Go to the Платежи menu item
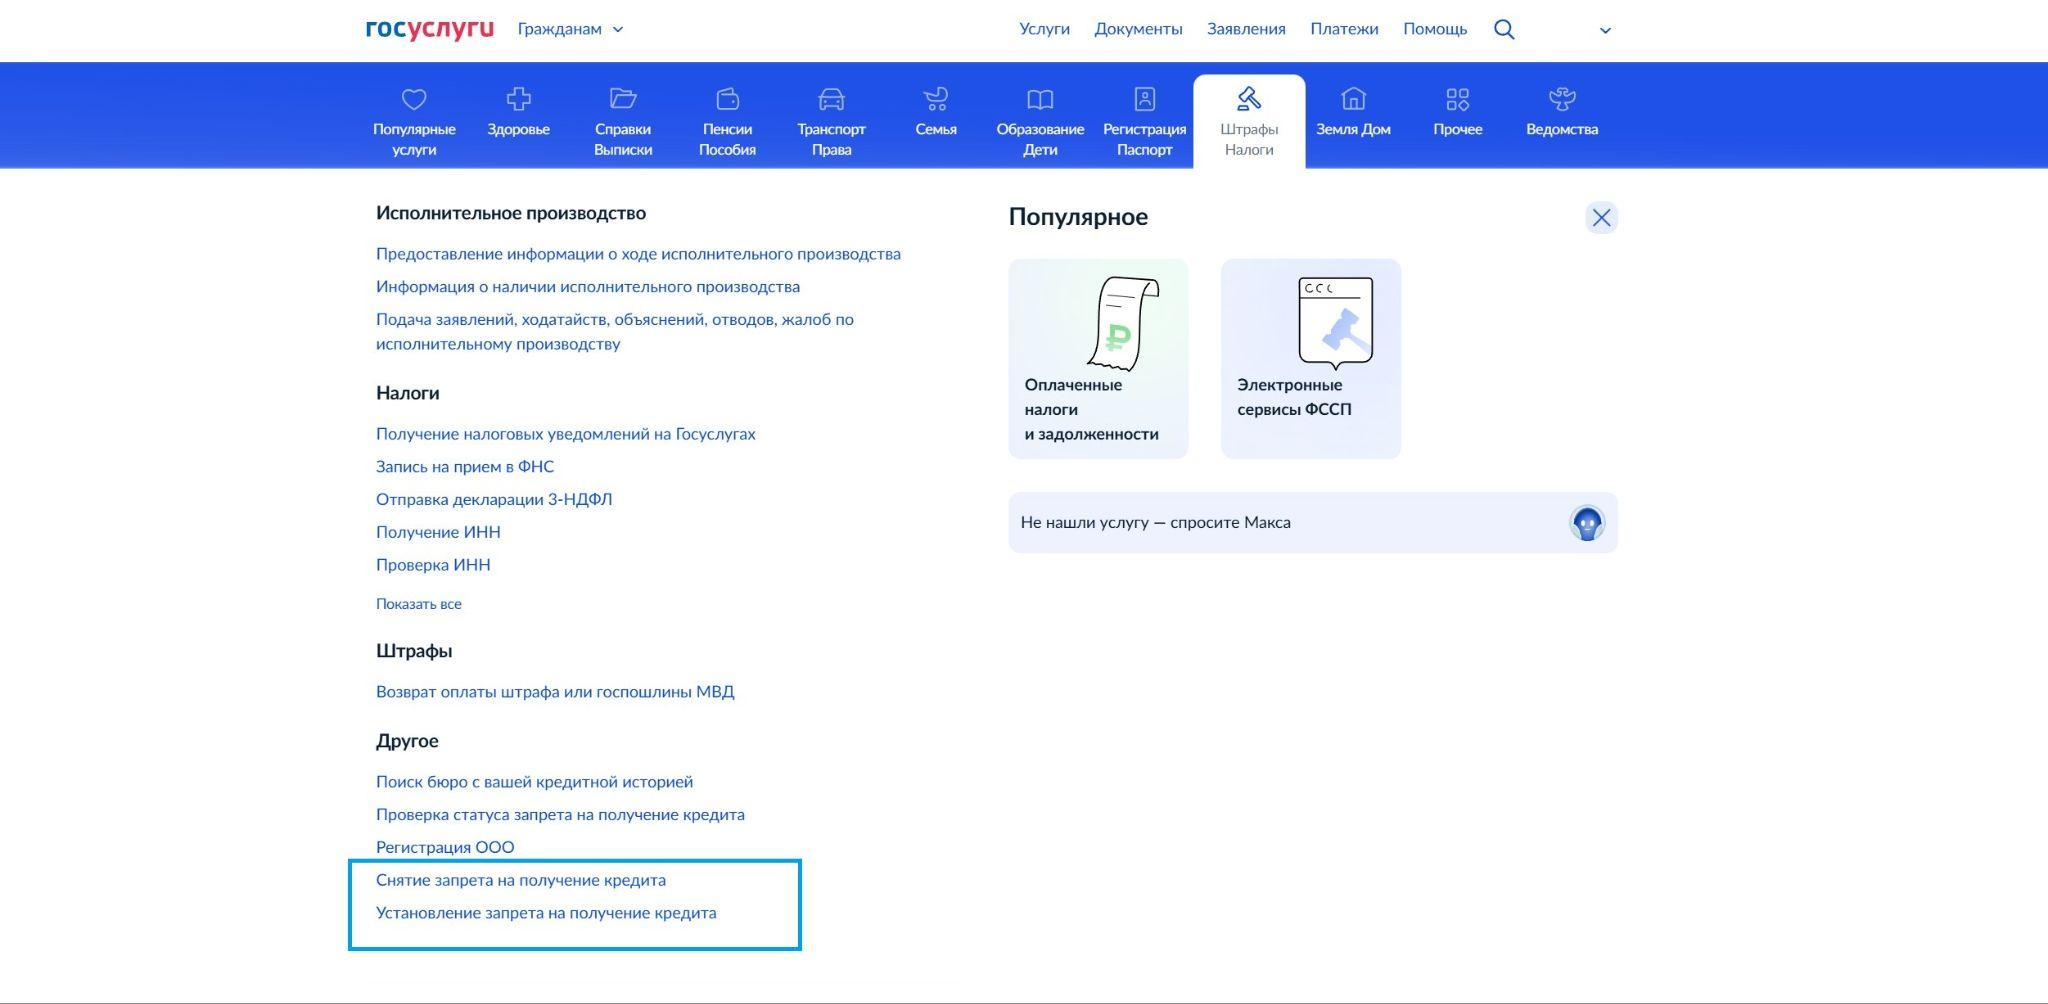Viewport: 2048px width, 1004px height. [x=1344, y=29]
